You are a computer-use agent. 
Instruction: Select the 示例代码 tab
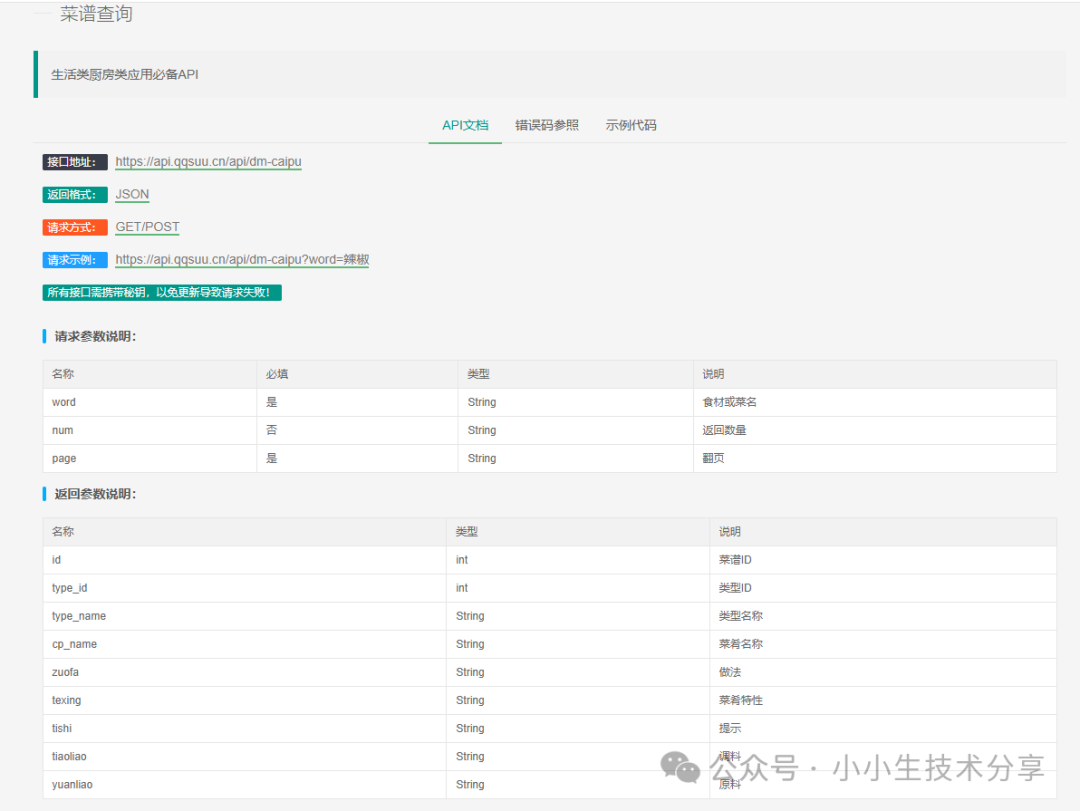(631, 125)
